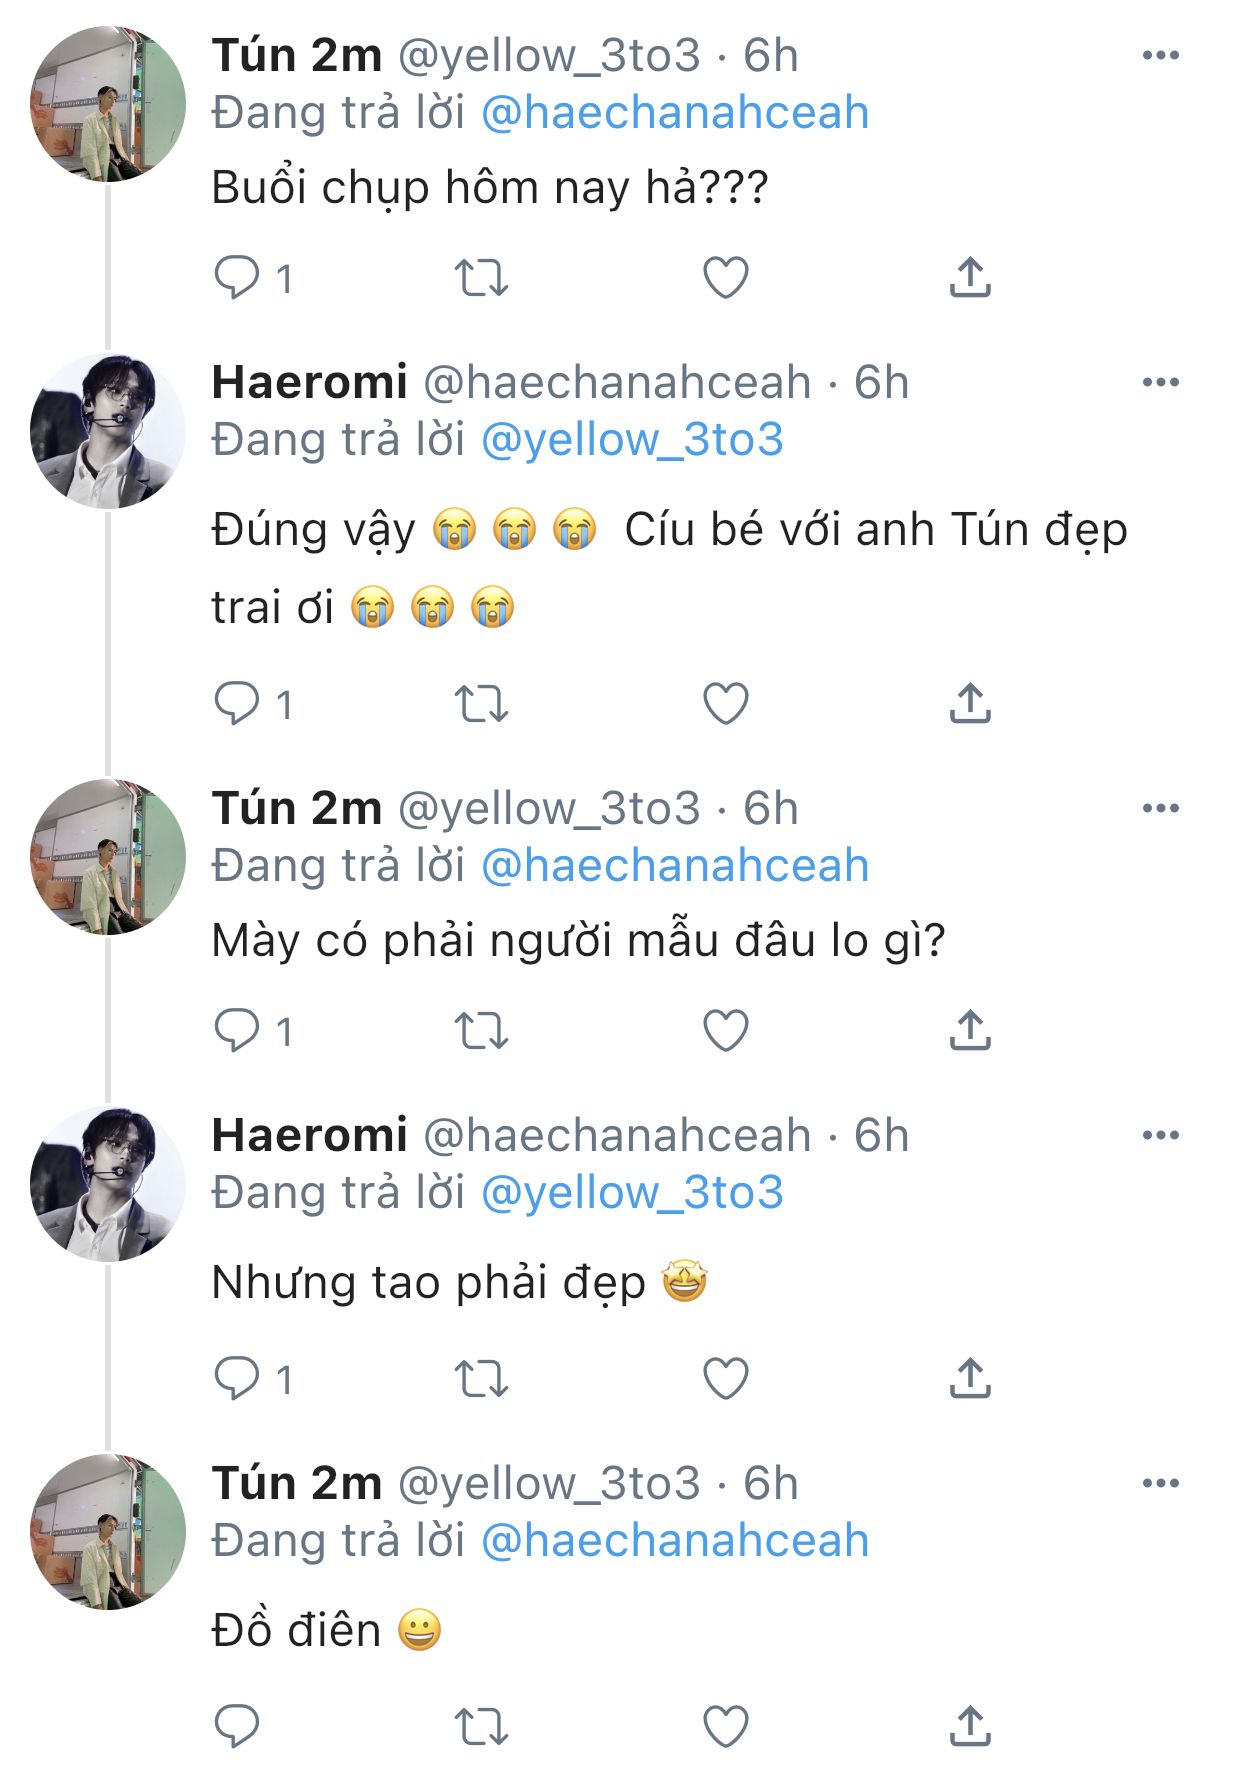Open more options for the first Tún 2m tweet

pyautogui.click(x=1160, y=56)
